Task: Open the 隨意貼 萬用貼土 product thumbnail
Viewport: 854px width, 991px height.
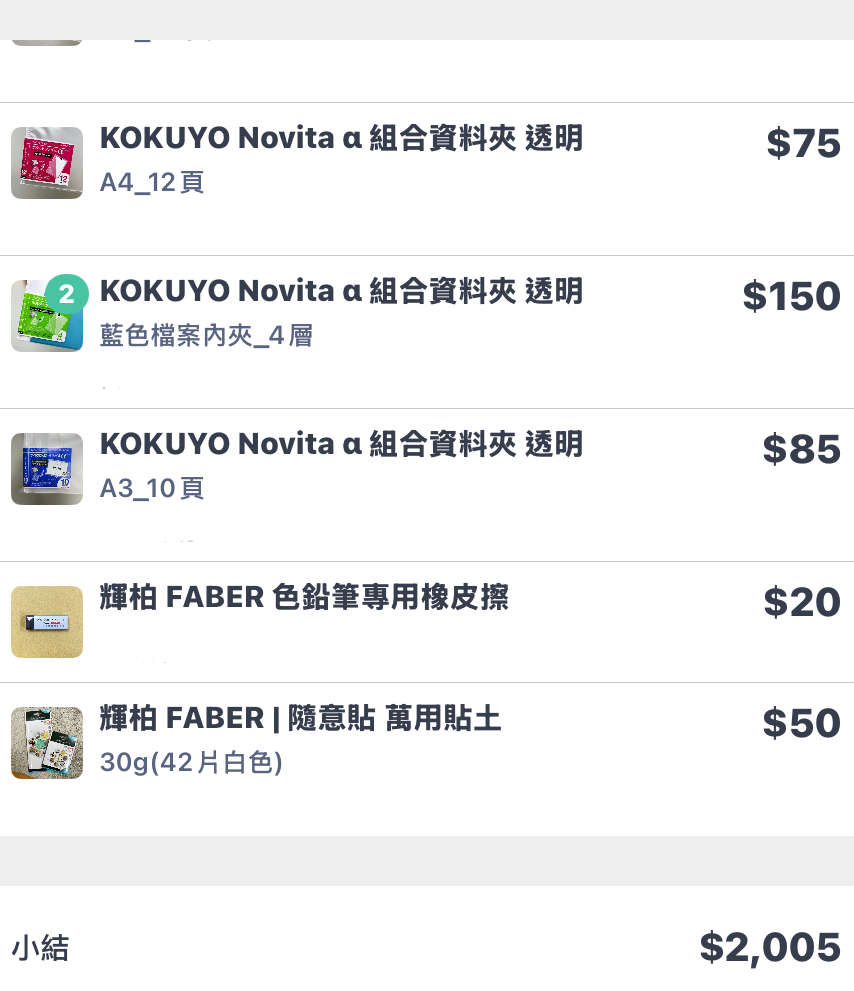Action: click(x=47, y=743)
